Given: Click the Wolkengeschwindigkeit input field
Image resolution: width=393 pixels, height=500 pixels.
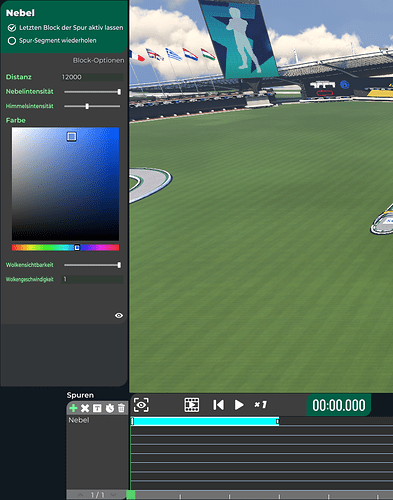Looking at the screenshot, I should point(92,279).
